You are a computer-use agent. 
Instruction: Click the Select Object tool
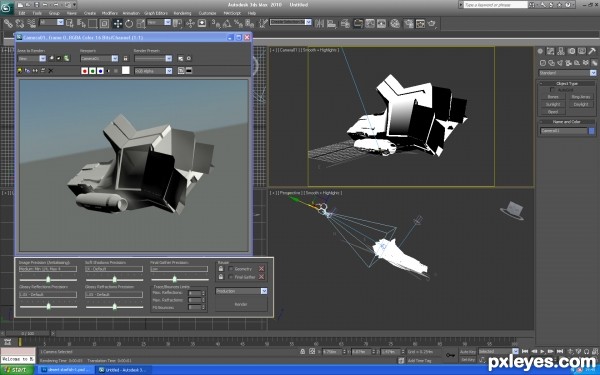70,24
